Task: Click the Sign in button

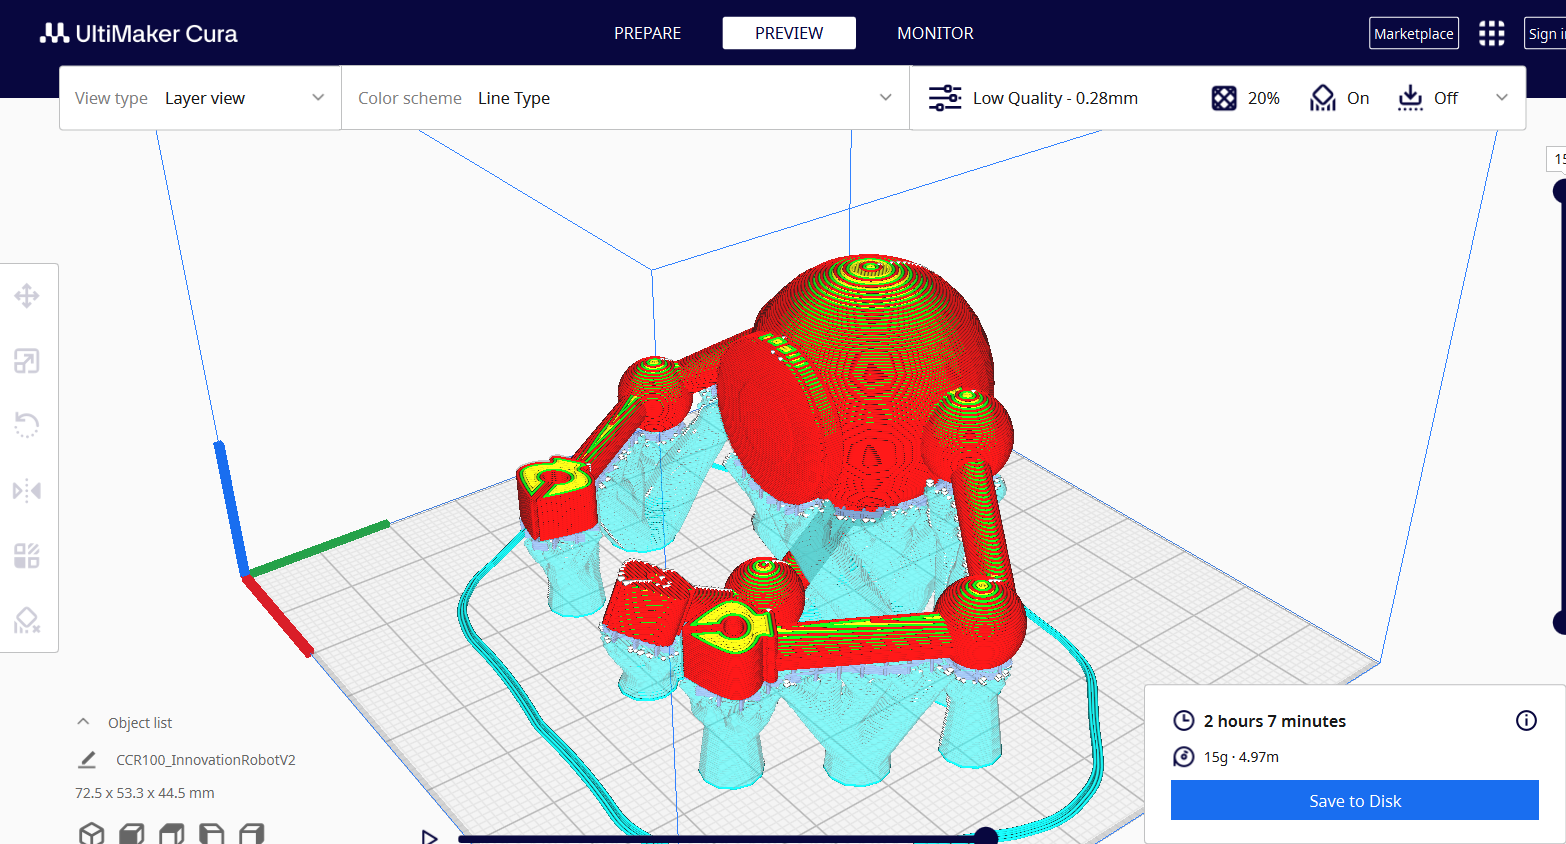Action: click(x=1545, y=33)
